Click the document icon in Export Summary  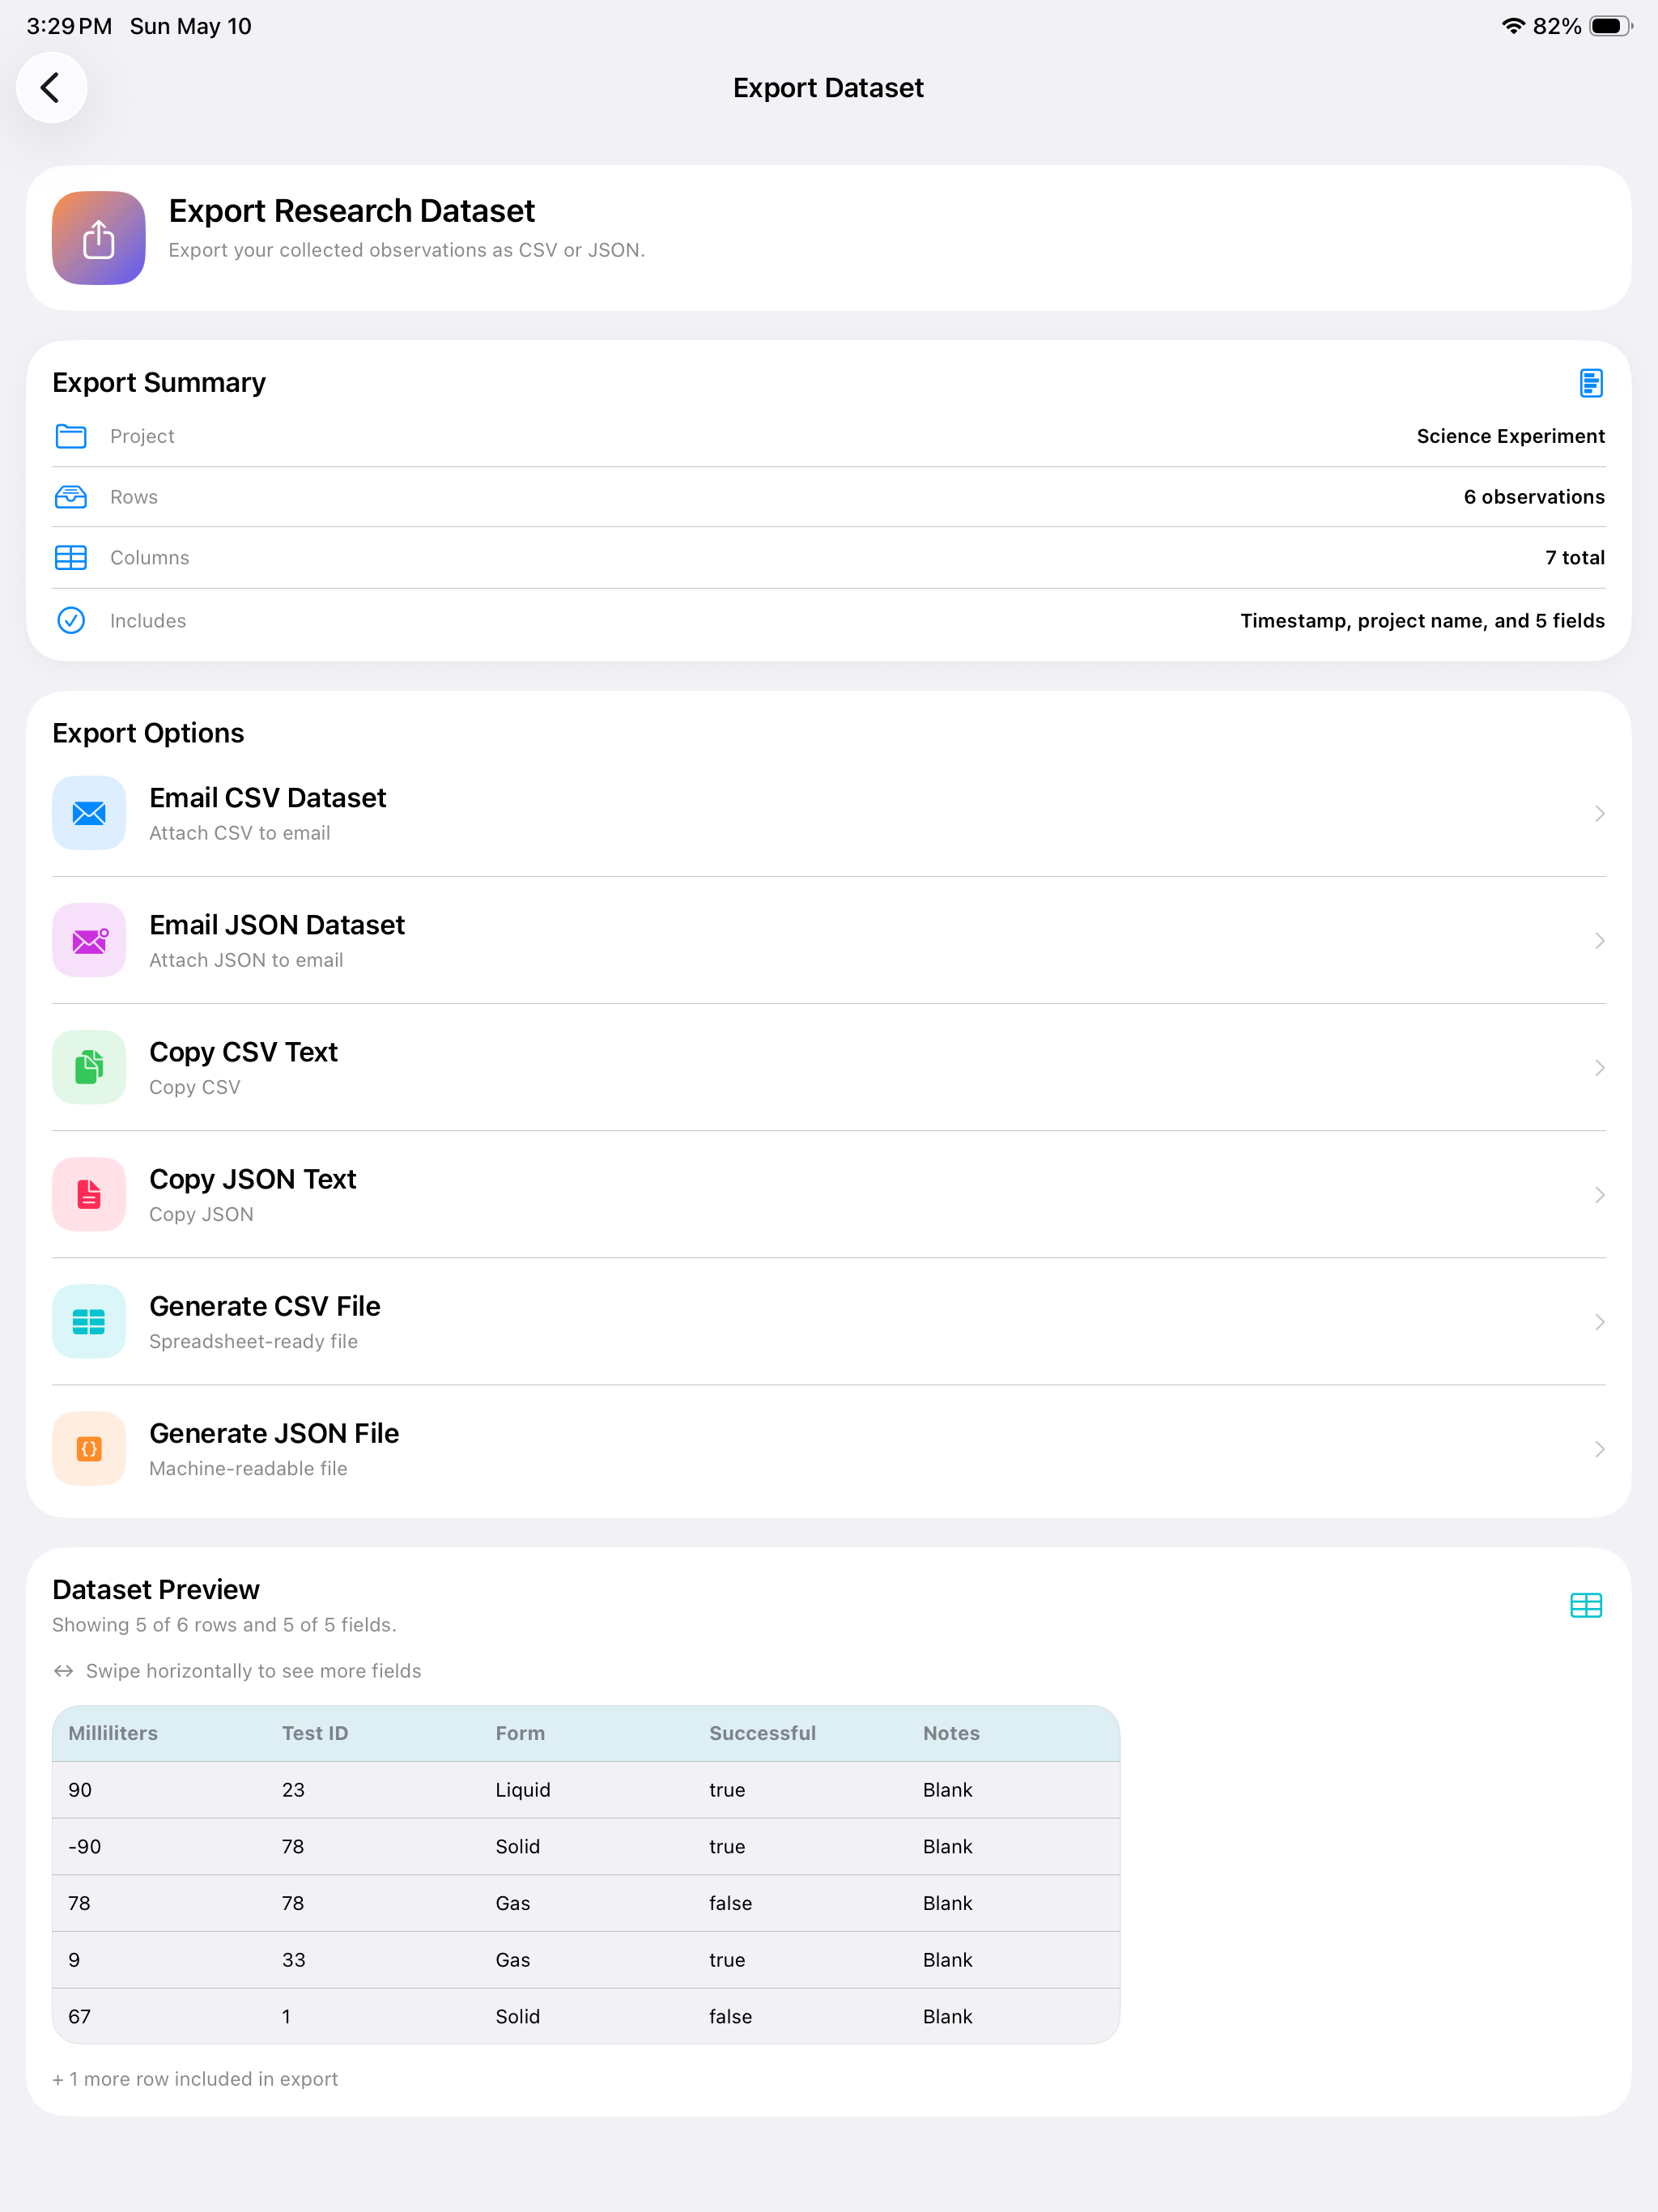coord(1590,383)
